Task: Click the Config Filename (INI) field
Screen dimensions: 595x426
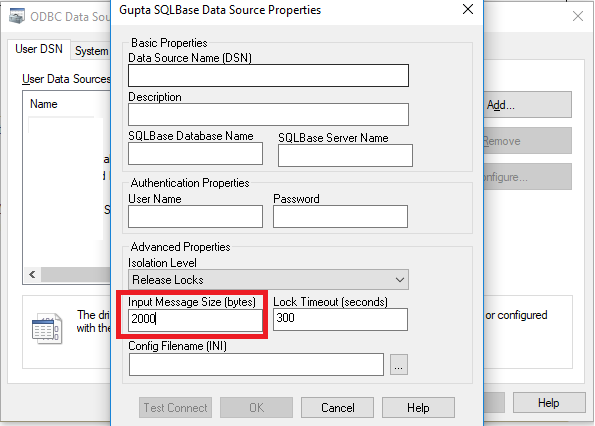Action: [x=256, y=365]
